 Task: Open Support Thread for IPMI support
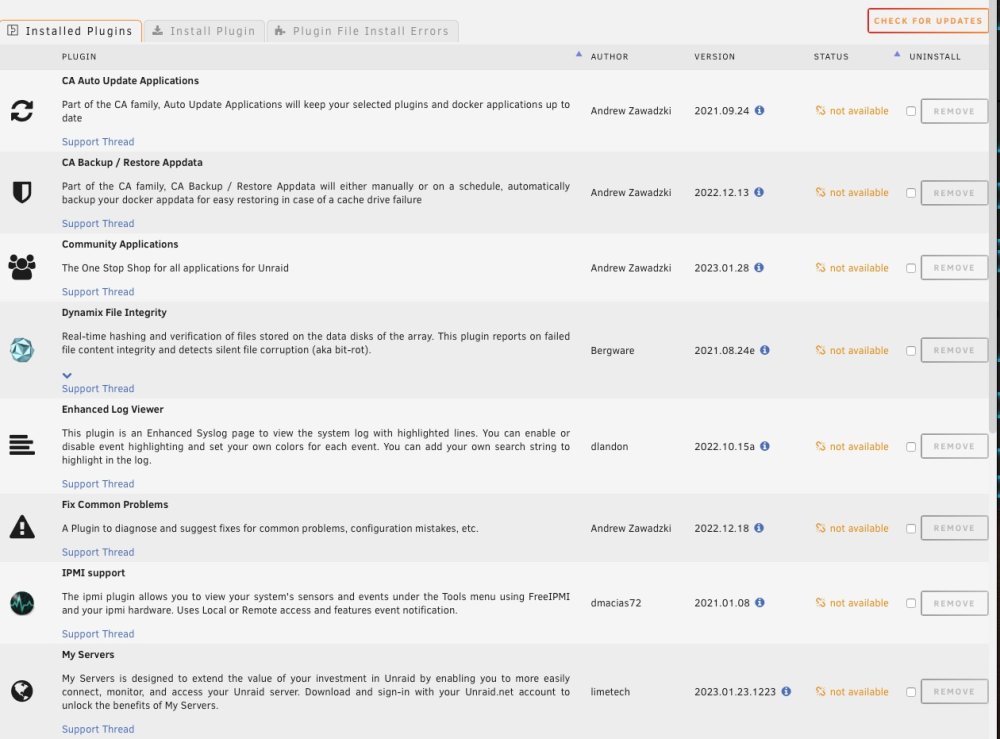(x=98, y=634)
